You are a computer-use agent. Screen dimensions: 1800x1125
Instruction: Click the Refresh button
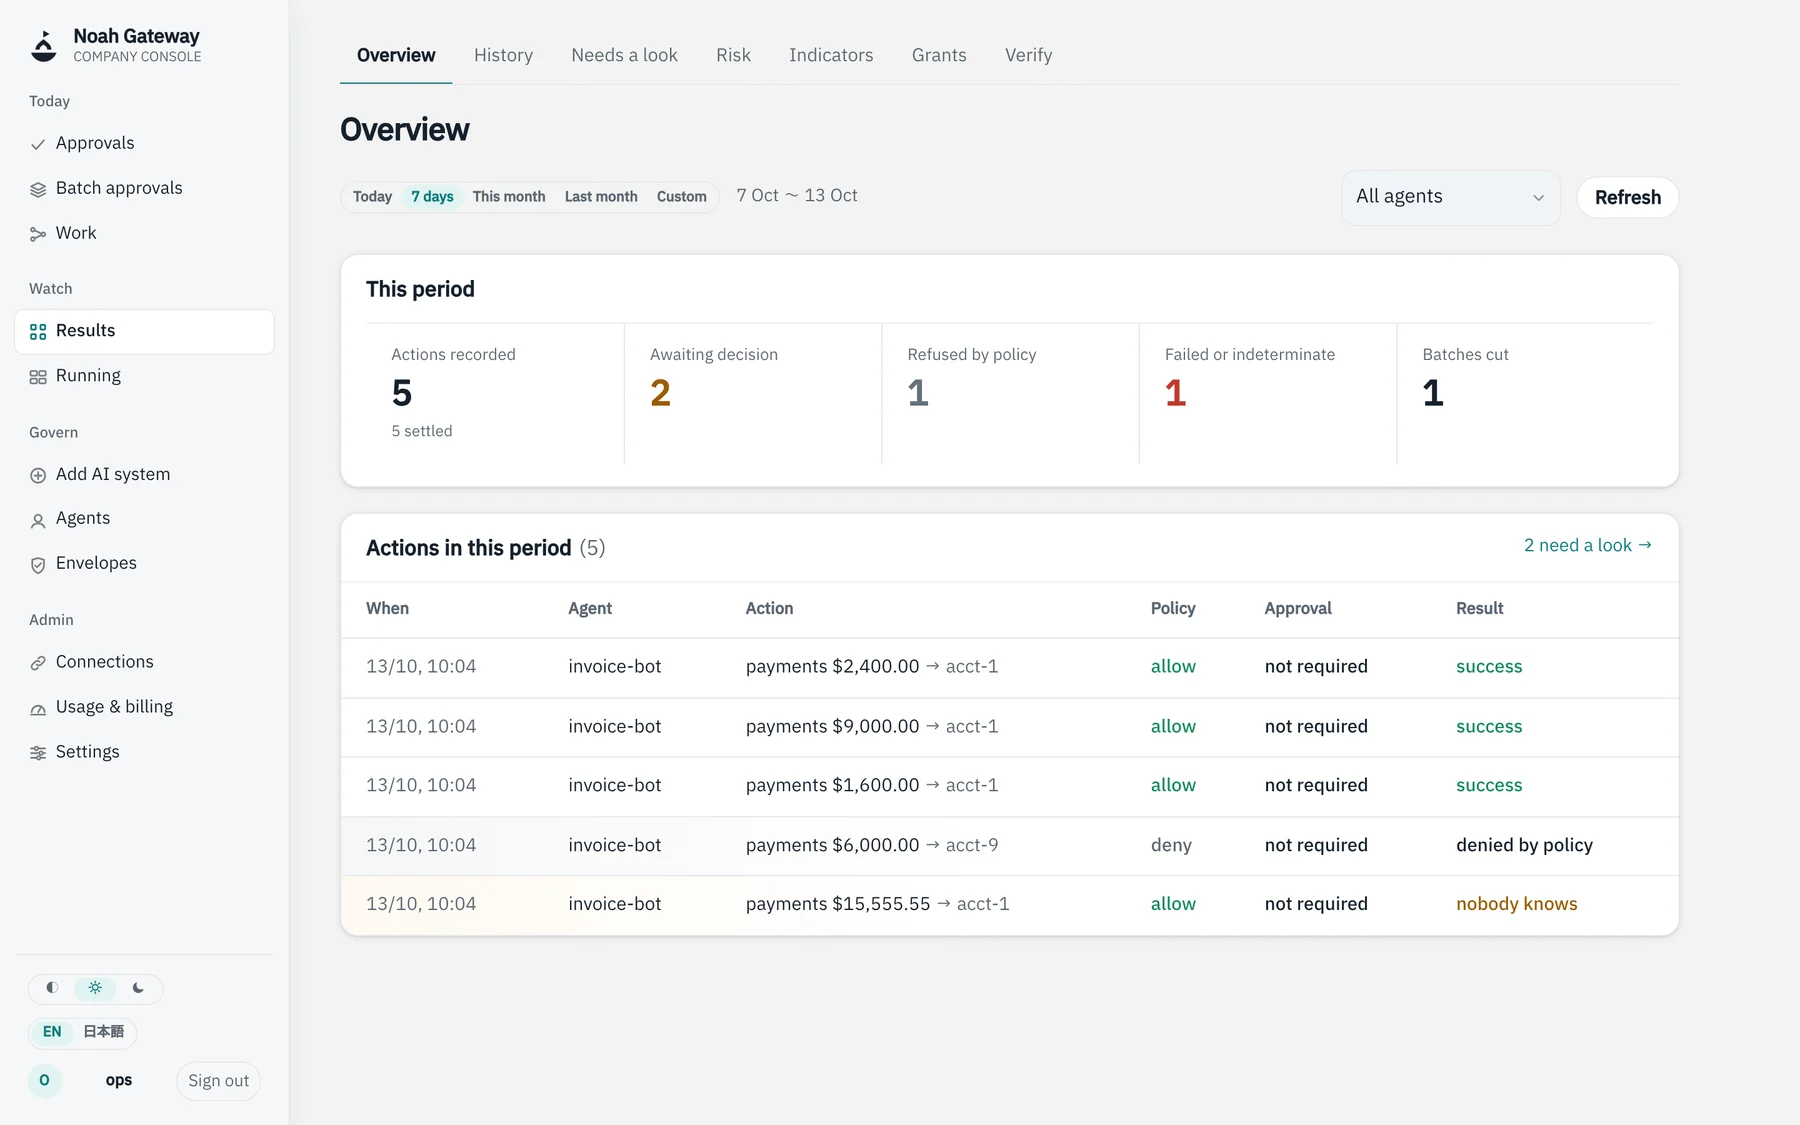click(x=1627, y=198)
